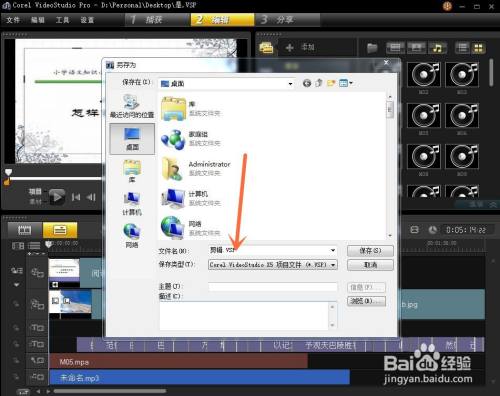Click the previous frame playback button

pos(91,197)
